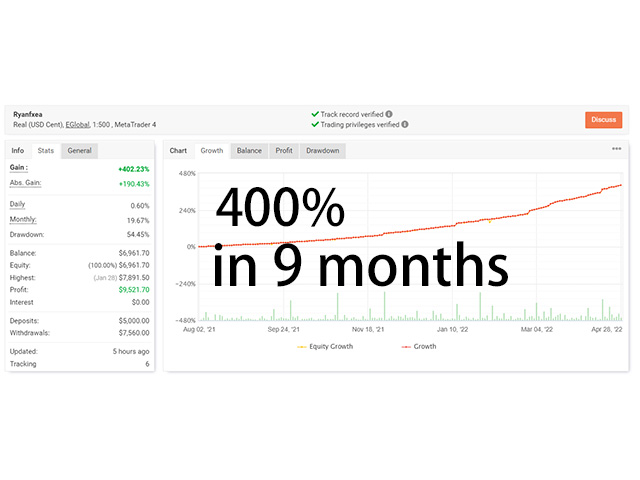The image size is (640, 480).
Task: Open chart options three-dots menu
Action: 616,149
